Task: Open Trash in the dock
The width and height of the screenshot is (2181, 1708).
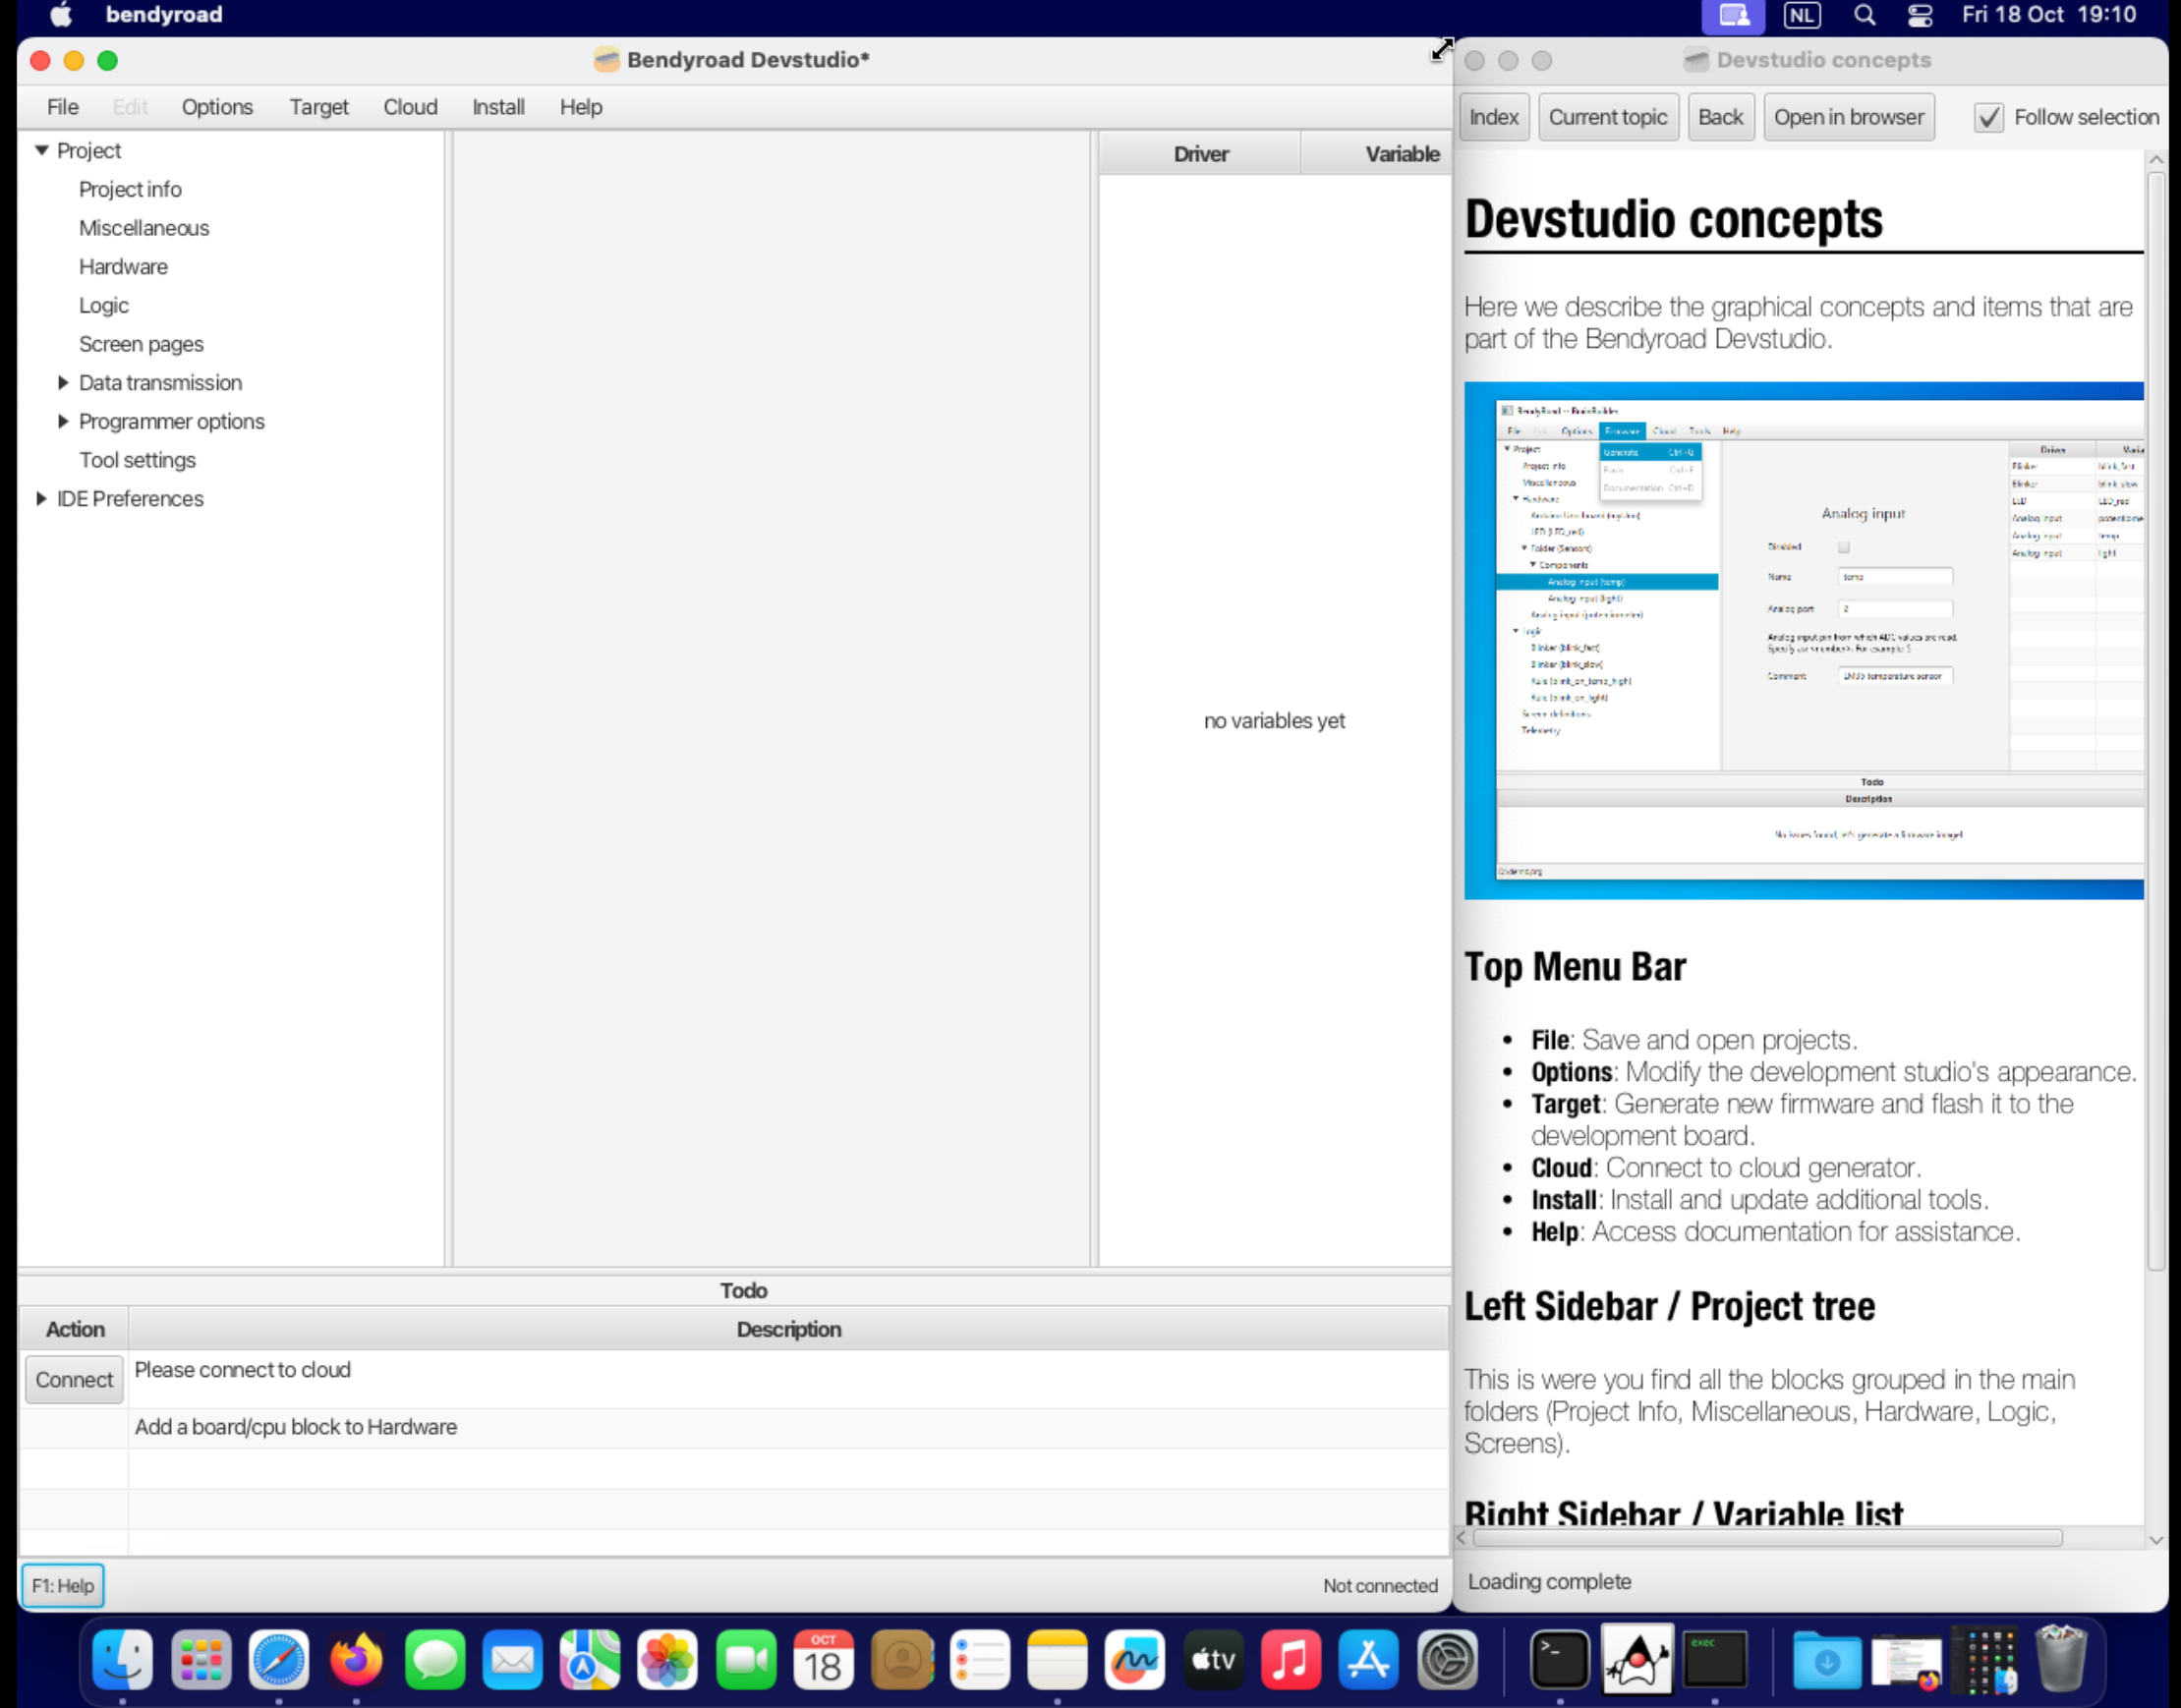Action: pyautogui.click(x=2061, y=1658)
